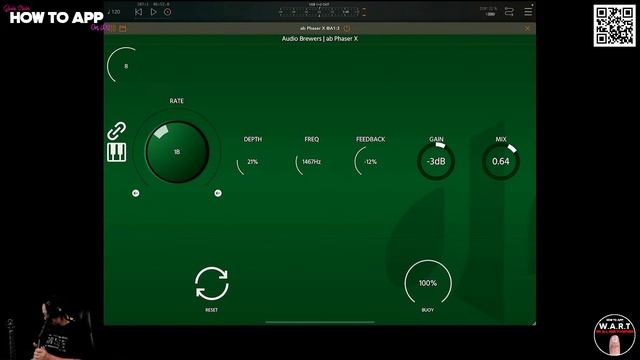Image resolution: width=640 pixels, height=360 pixels.
Task: Click the Buoy 100% dial
Action: coord(428,283)
